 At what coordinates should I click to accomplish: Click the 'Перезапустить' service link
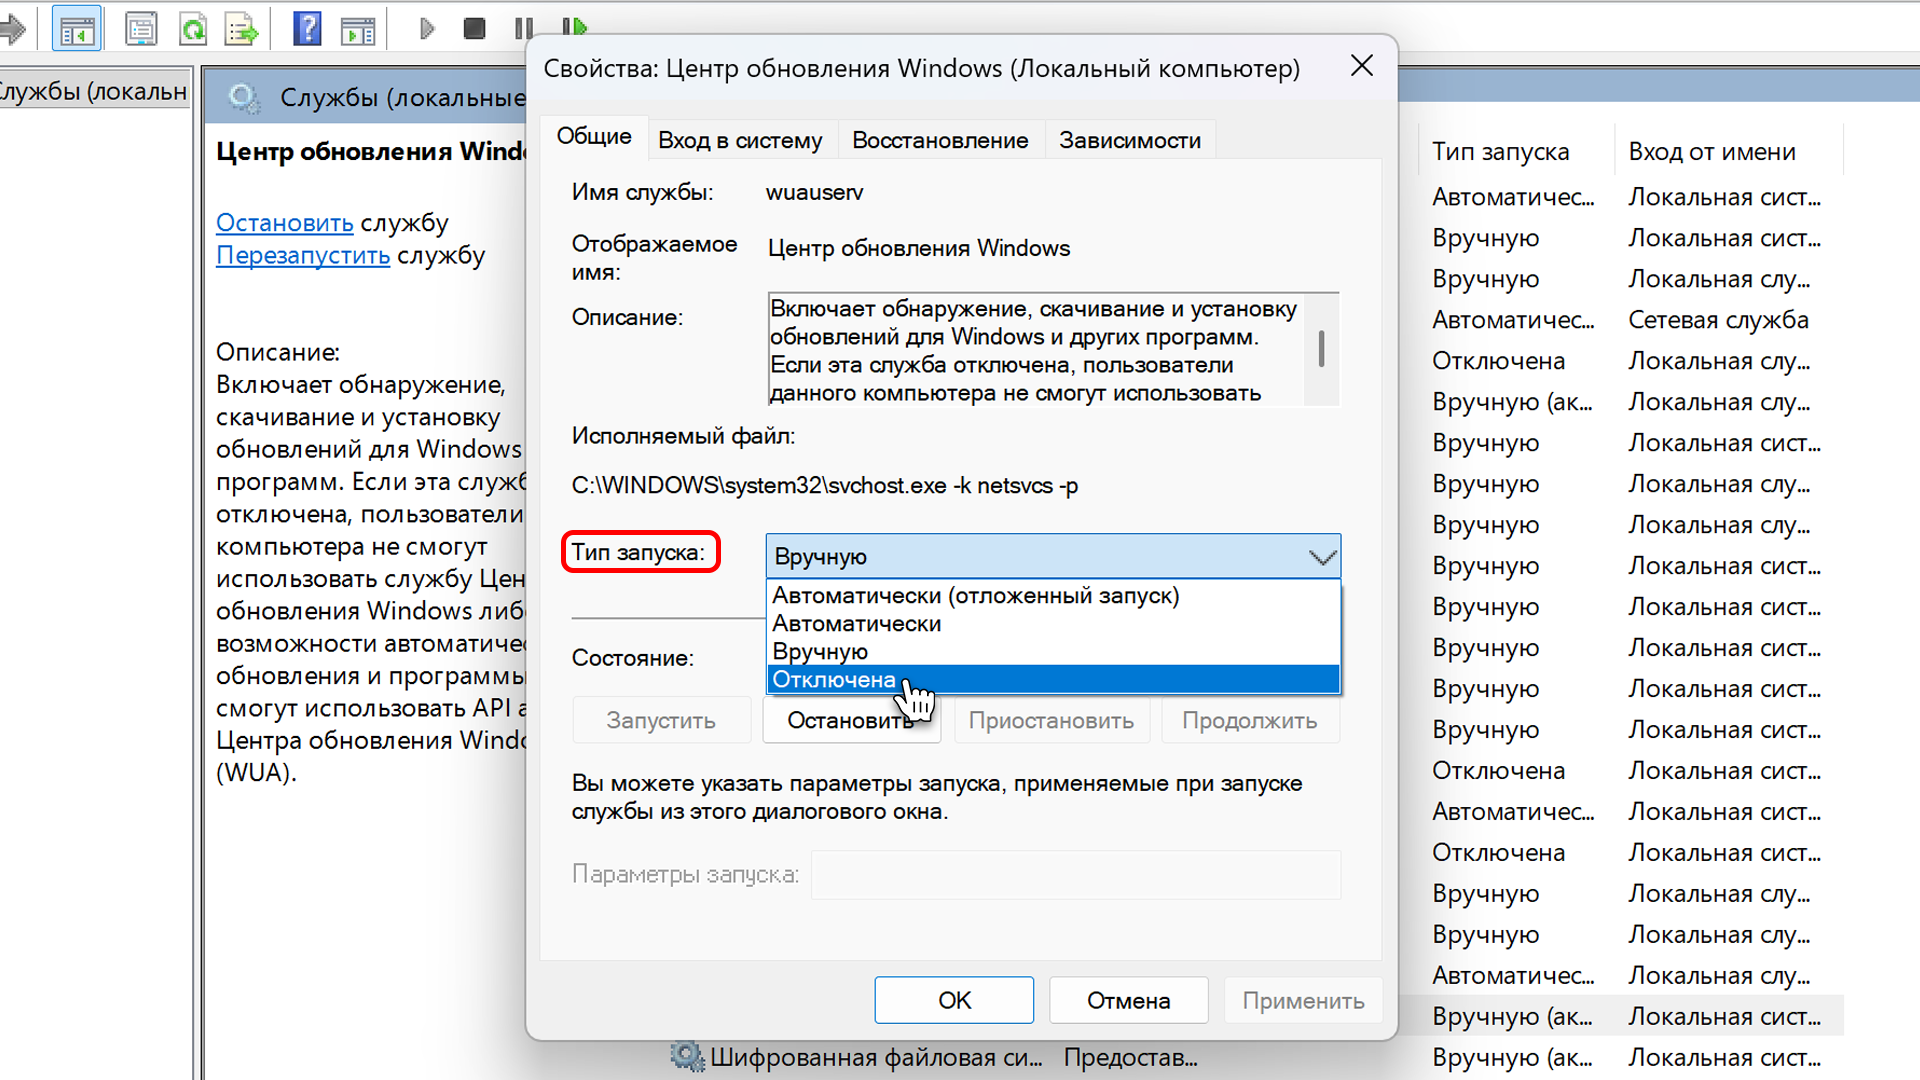pos(303,255)
